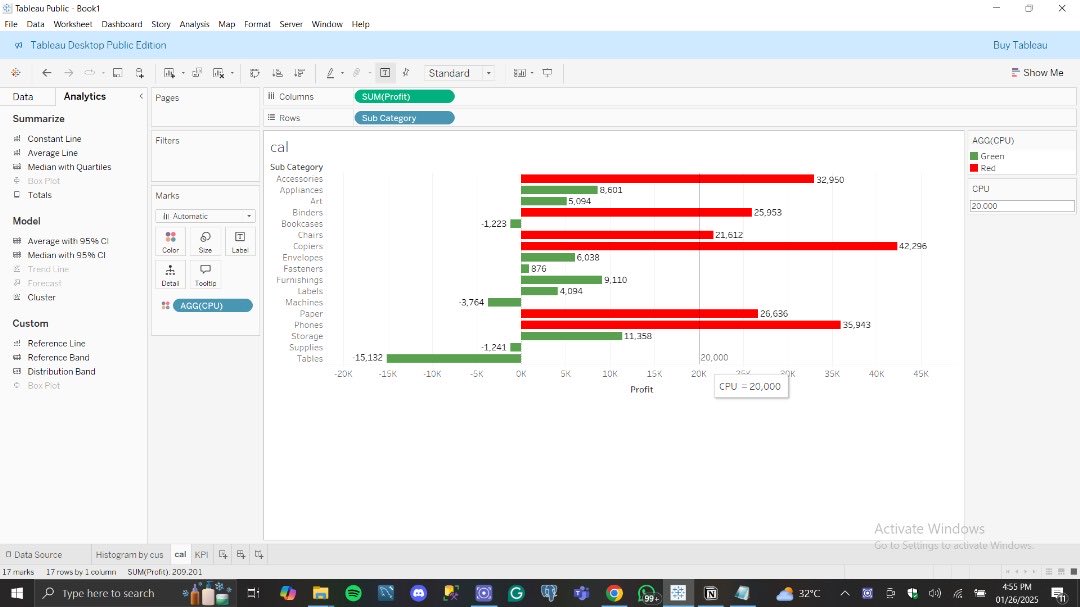Open the Format menu
The width and height of the screenshot is (1080, 607).
click(257, 24)
